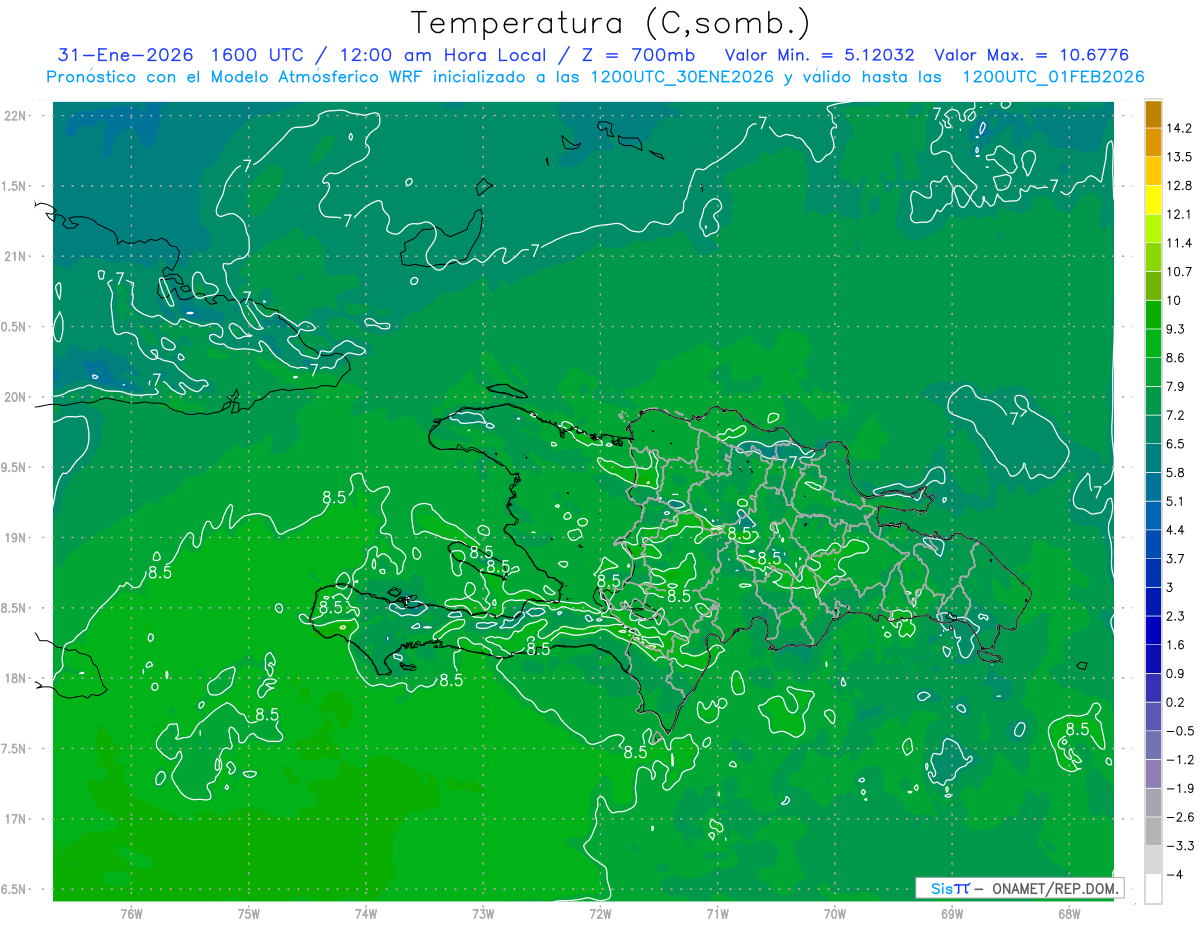Click the colorbar value "0.2"
This screenshot has width=1200, height=927.
pos(1176,703)
